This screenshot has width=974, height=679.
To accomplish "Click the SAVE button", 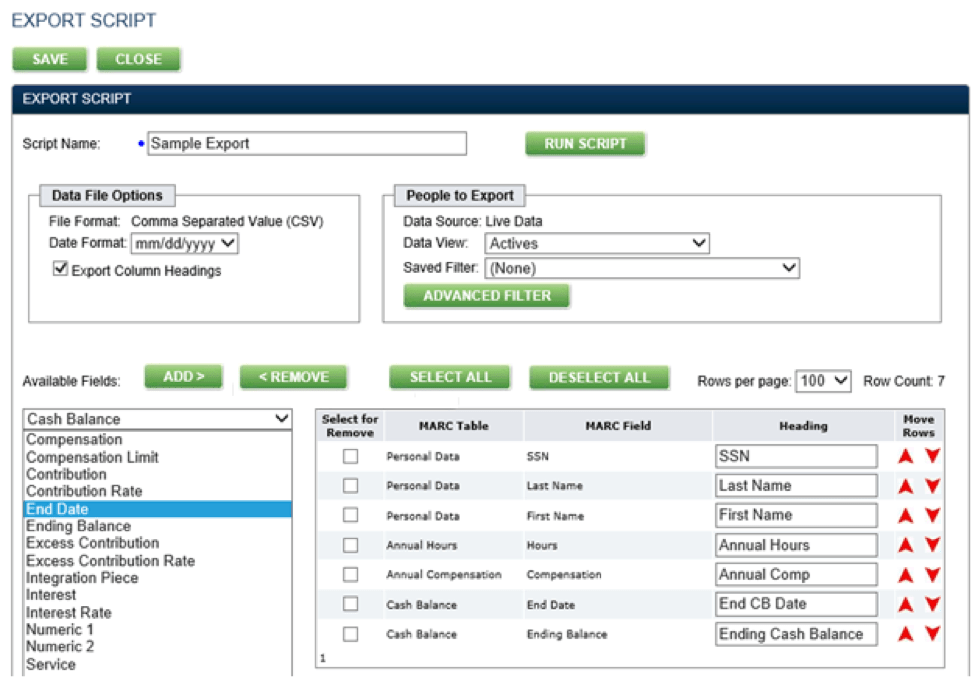I will (x=50, y=60).
